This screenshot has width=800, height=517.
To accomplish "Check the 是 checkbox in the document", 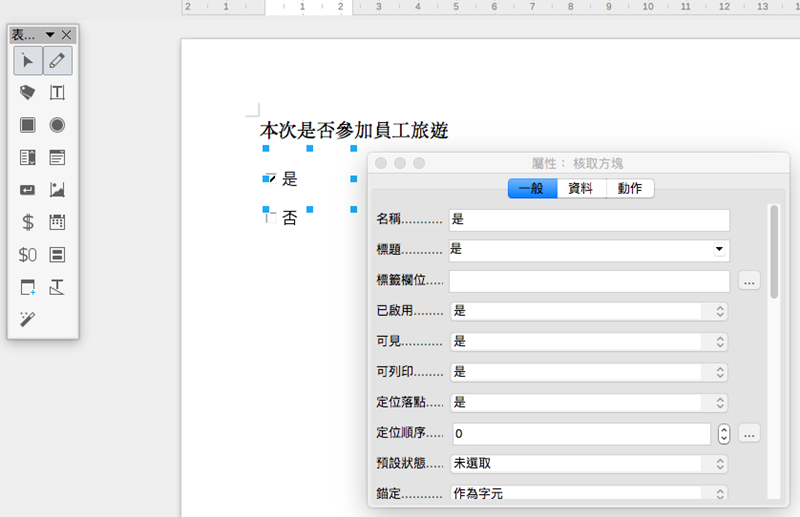I will pos(269,179).
